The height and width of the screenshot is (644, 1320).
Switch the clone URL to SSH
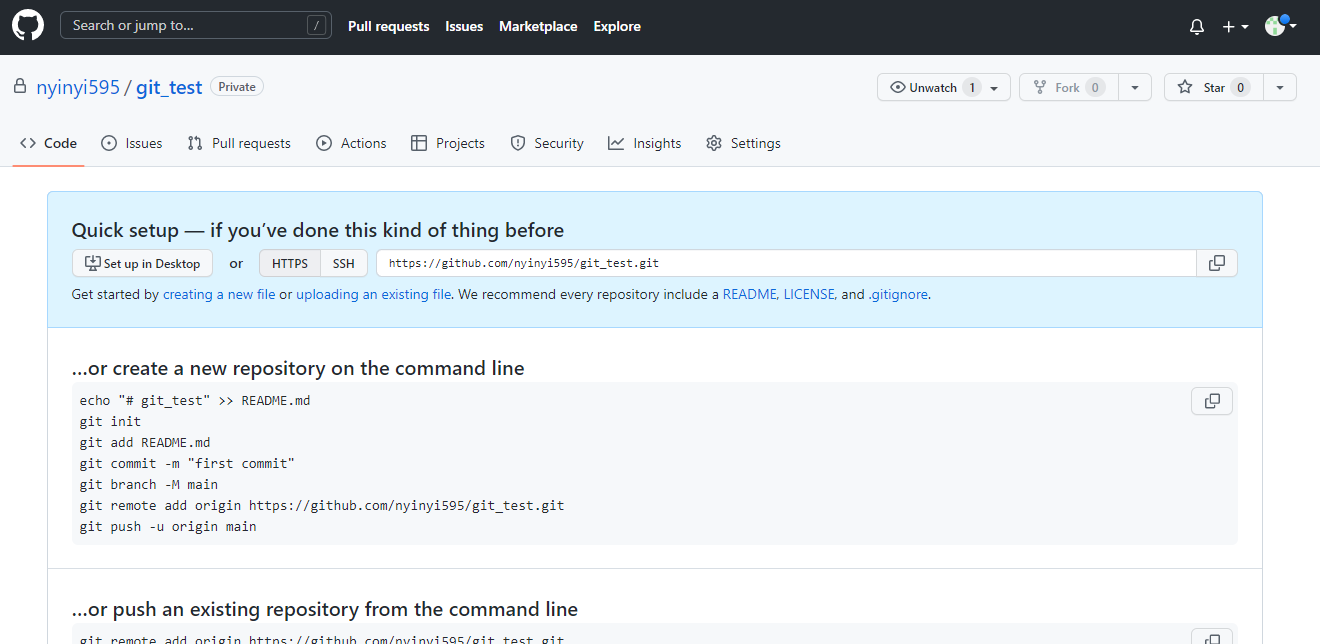[x=344, y=263]
